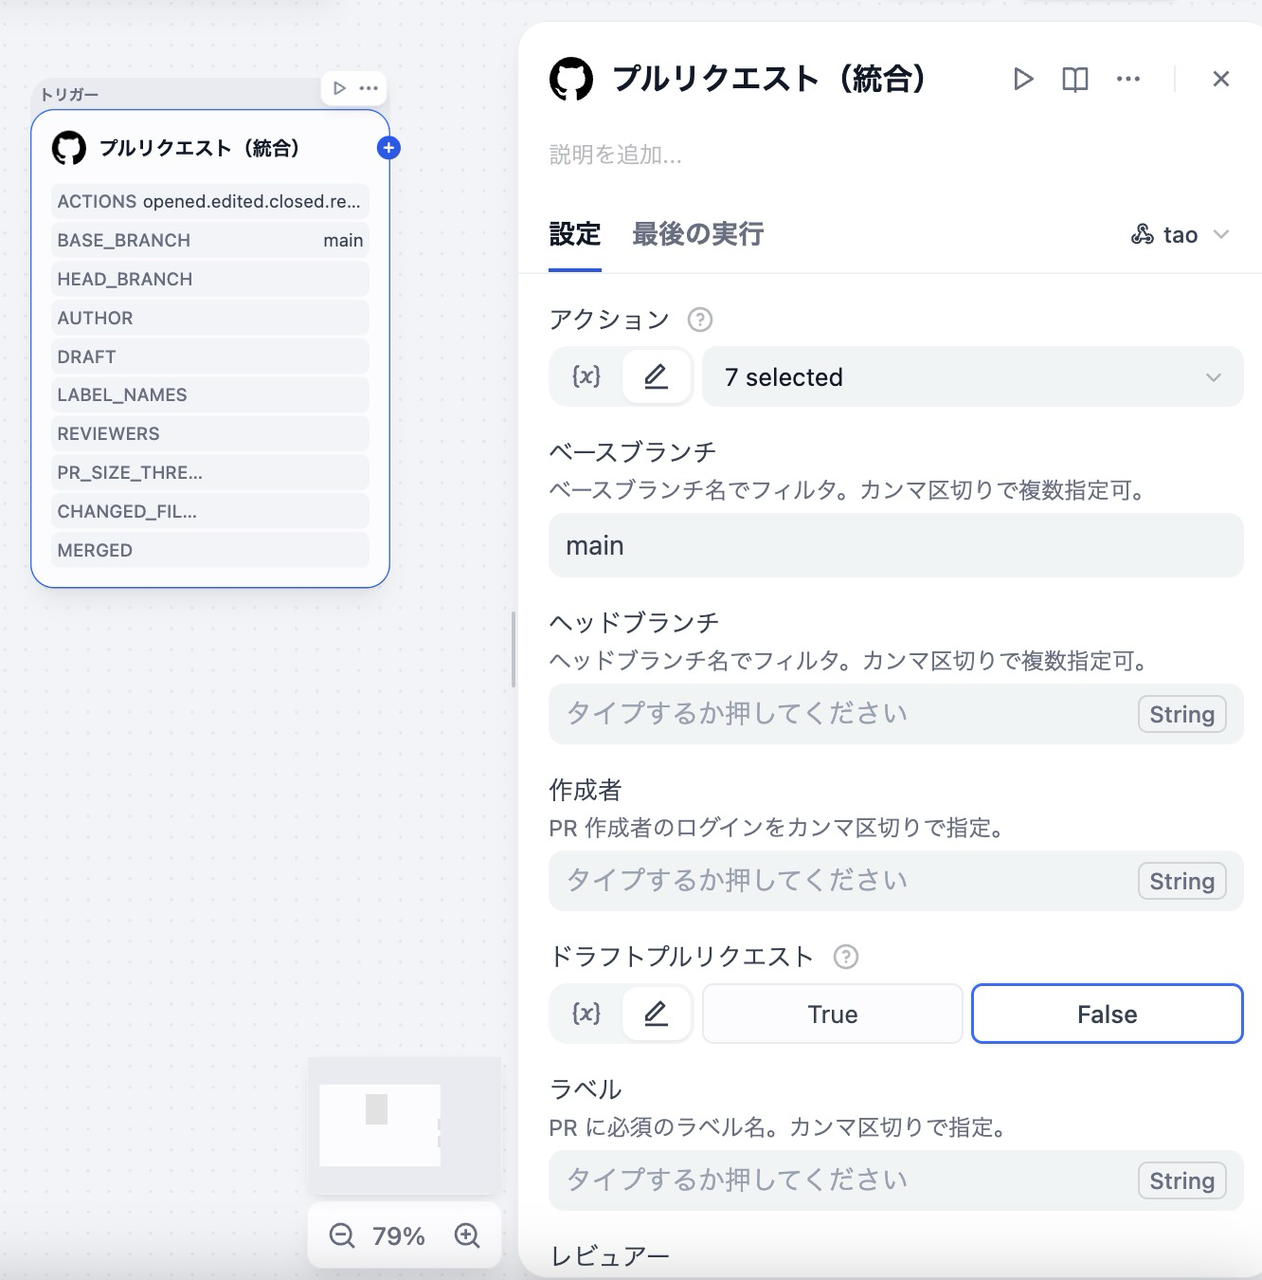Click the CHANGED_FIL... row in the node
Viewport: 1262px width, 1280px height.
point(210,512)
